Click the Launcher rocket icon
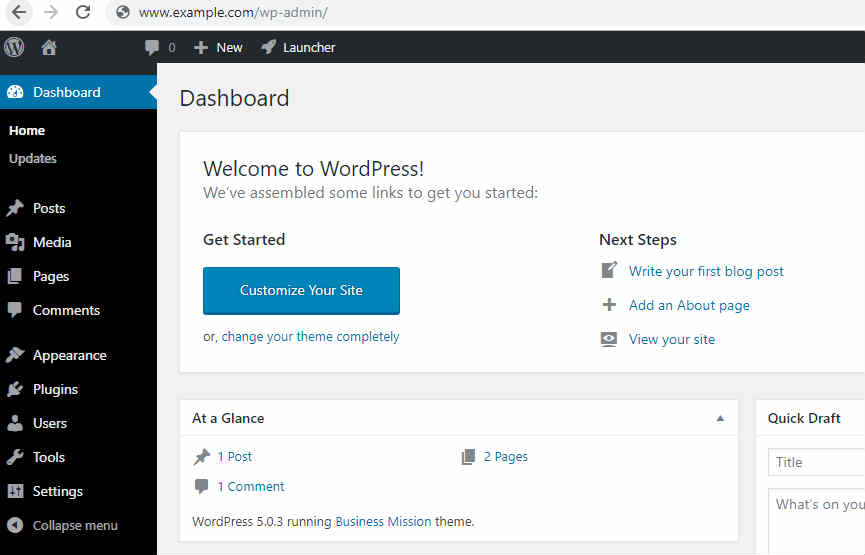The height and width of the screenshot is (555, 865). (x=269, y=47)
